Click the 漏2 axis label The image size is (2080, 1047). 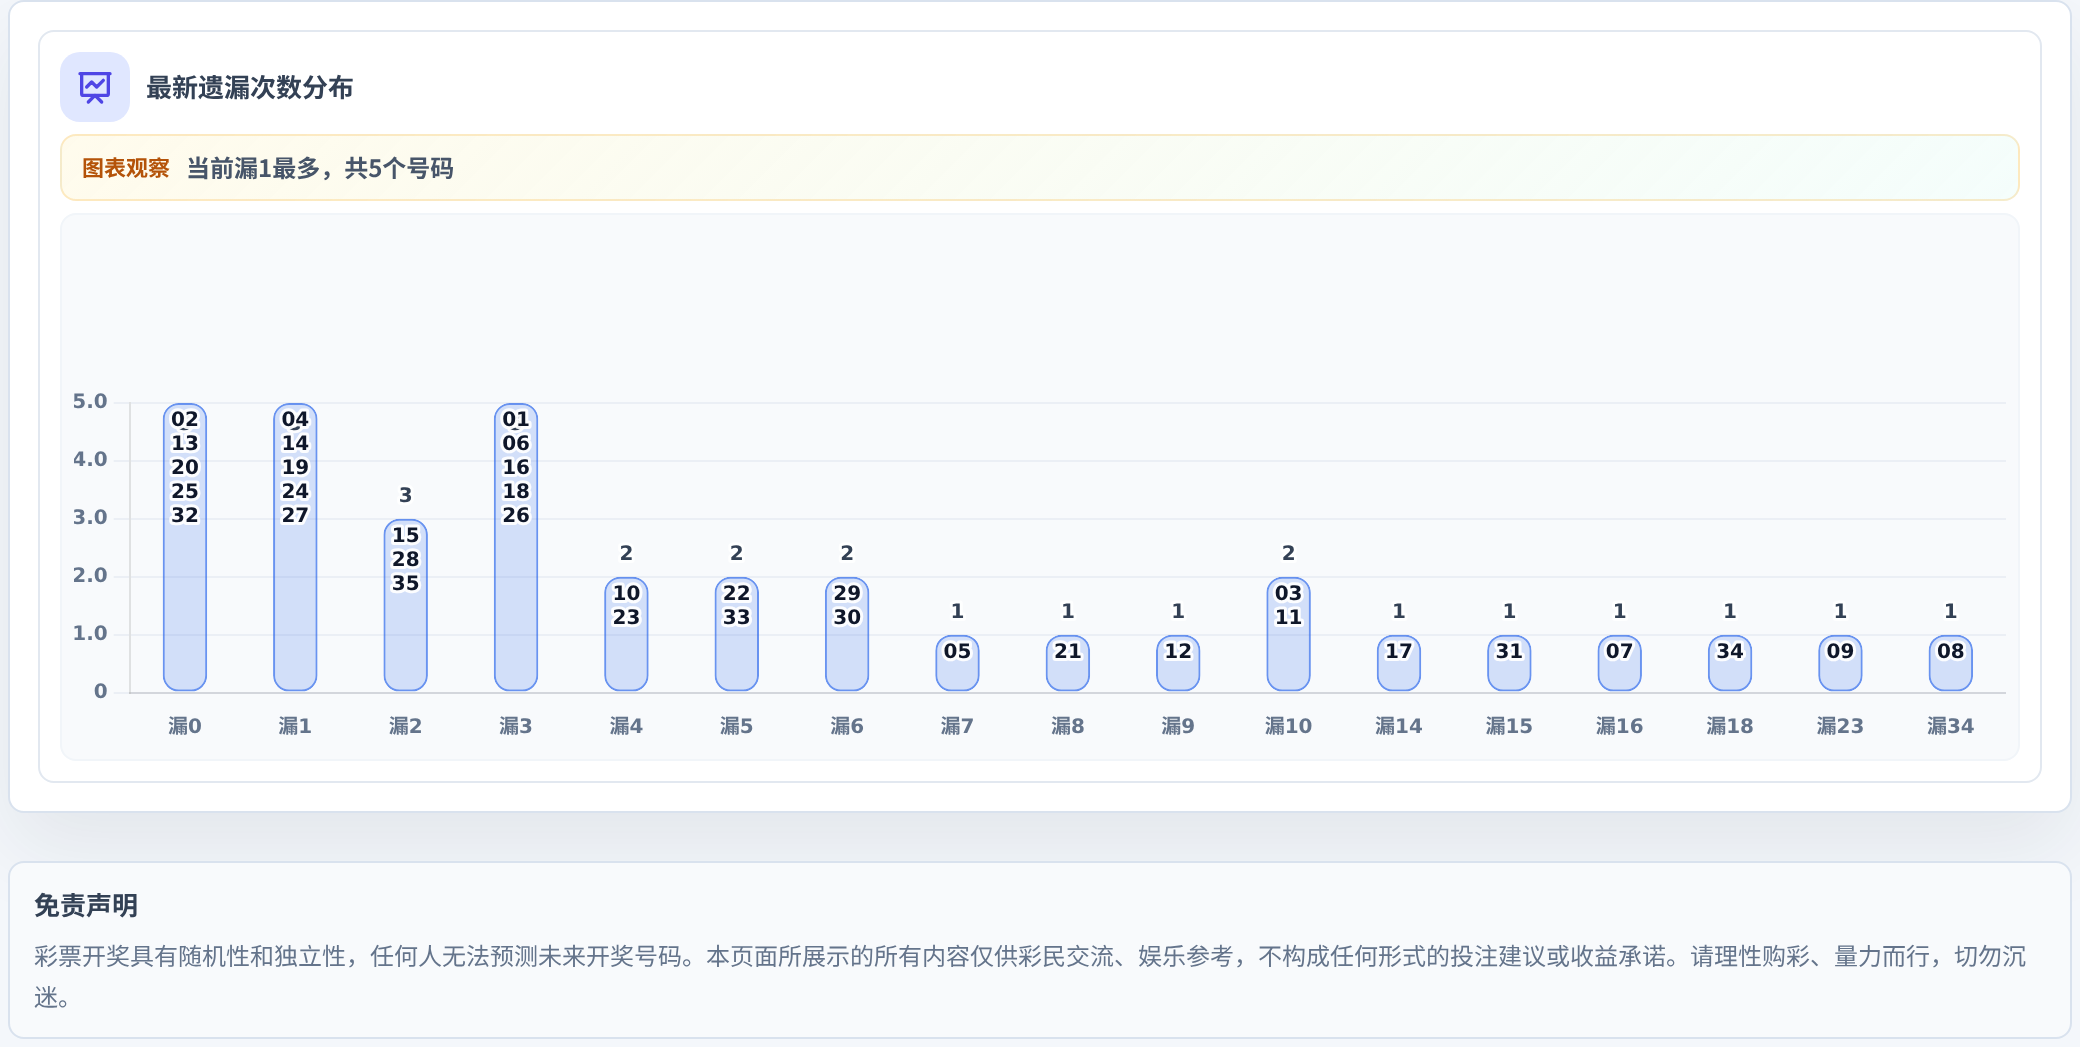406,726
